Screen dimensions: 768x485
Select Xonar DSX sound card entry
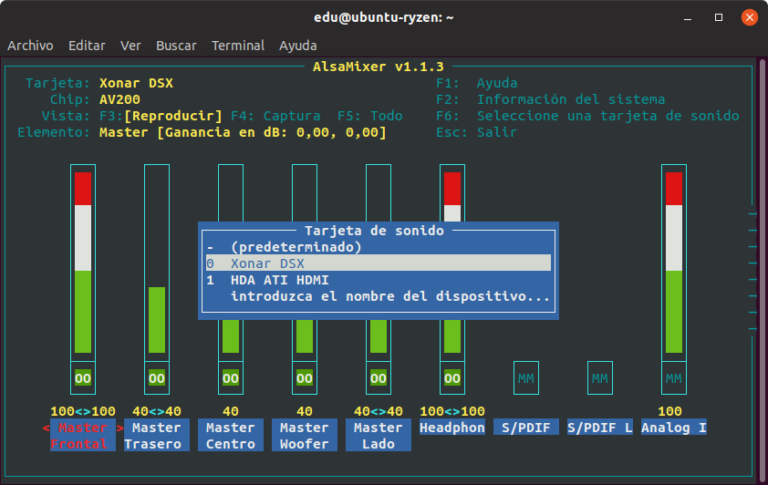(378, 263)
